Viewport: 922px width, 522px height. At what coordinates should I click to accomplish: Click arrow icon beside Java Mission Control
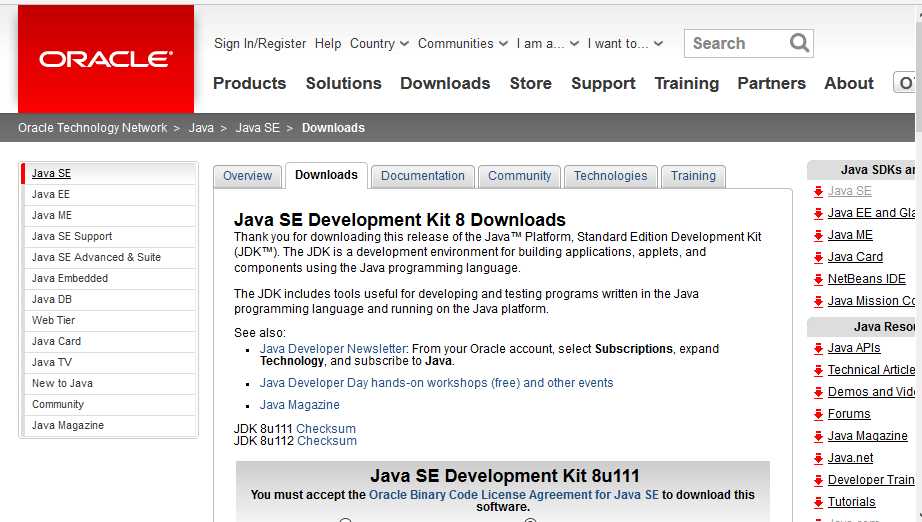click(818, 302)
